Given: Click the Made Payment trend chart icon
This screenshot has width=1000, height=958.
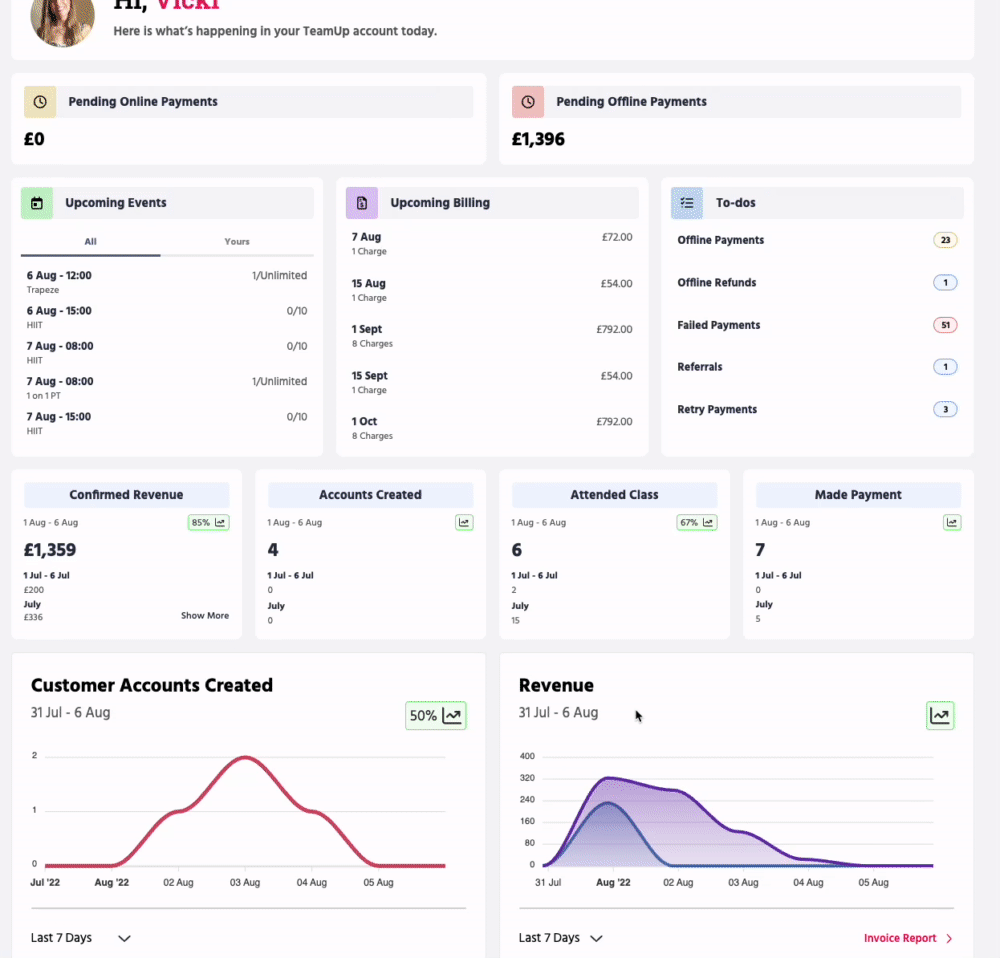Looking at the screenshot, I should pos(952,522).
